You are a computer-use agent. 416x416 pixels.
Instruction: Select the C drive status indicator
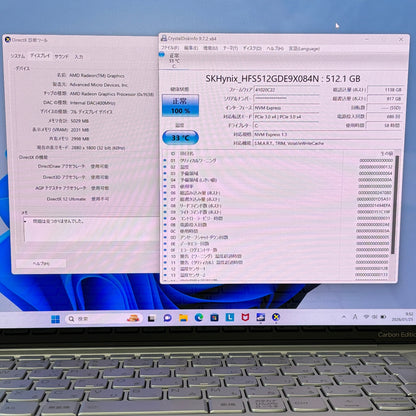click(x=172, y=60)
